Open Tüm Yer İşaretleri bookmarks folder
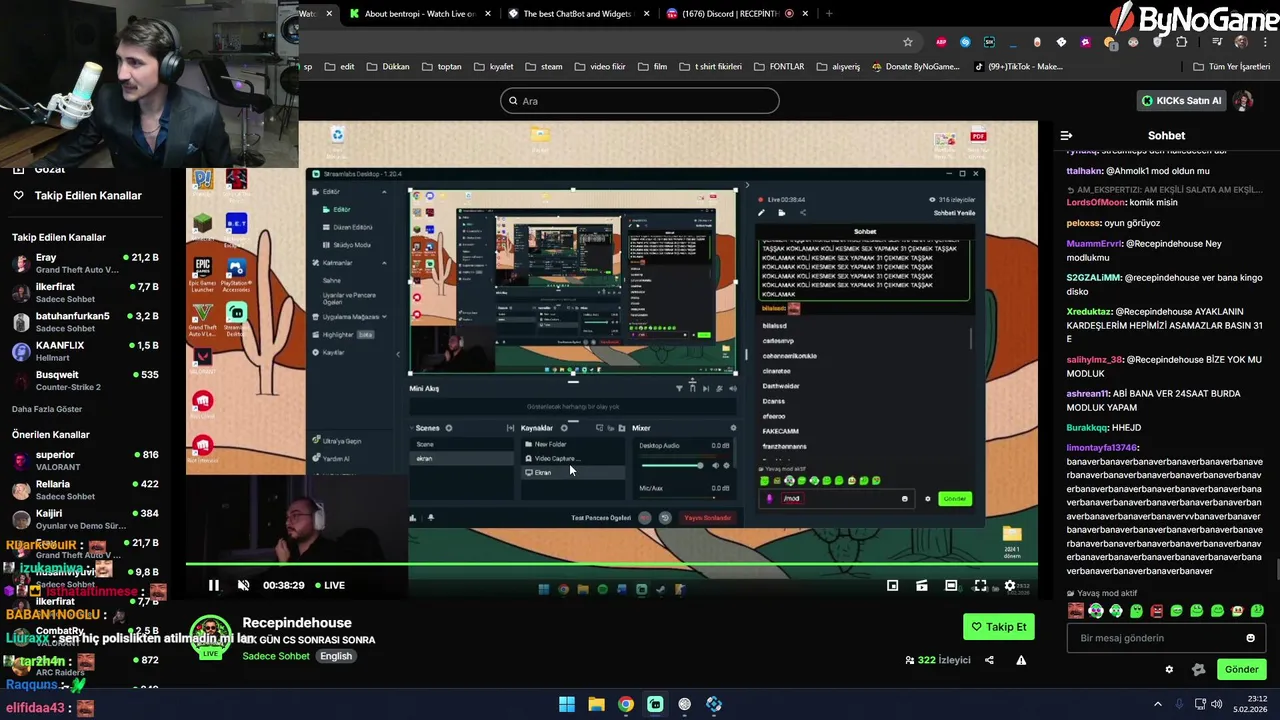Image resolution: width=1280 pixels, height=720 pixels. tap(1231, 67)
